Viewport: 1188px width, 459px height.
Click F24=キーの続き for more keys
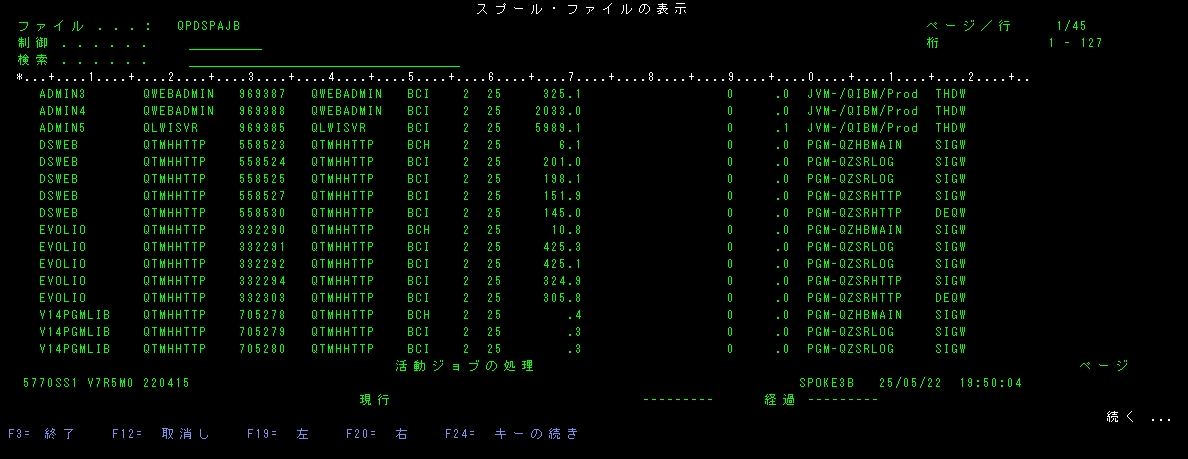tap(511, 434)
